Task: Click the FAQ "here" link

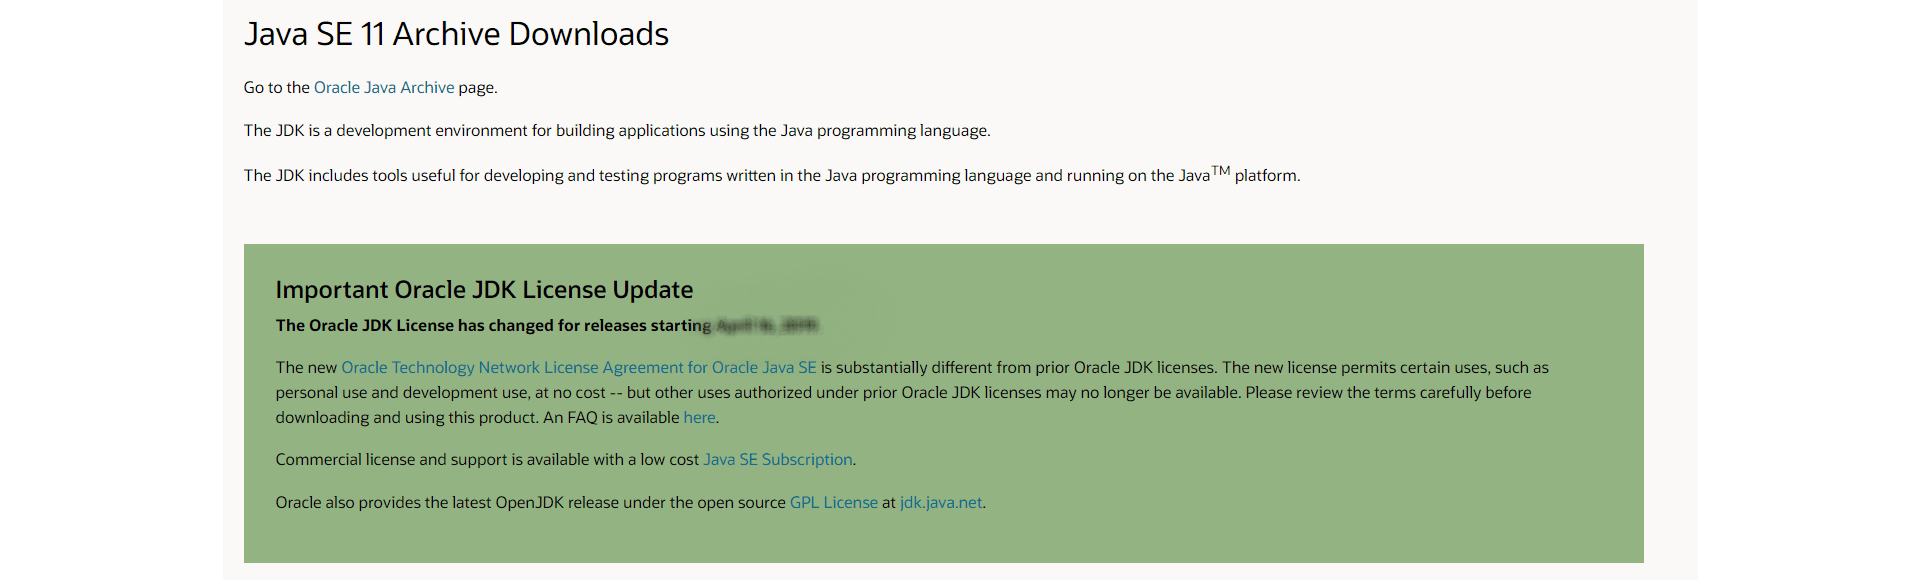Action: 699,418
